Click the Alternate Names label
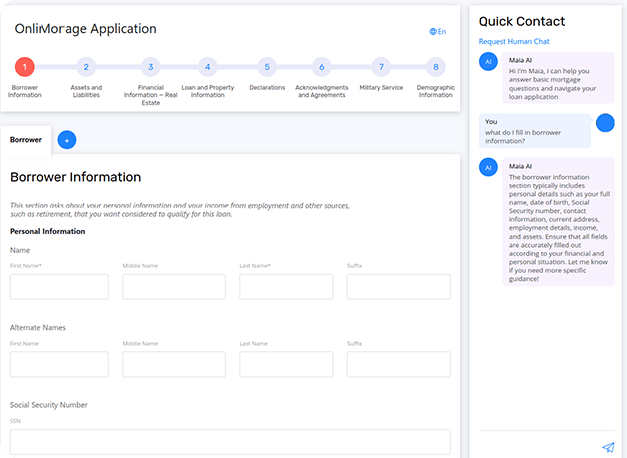This screenshot has width=627, height=458. click(x=38, y=328)
